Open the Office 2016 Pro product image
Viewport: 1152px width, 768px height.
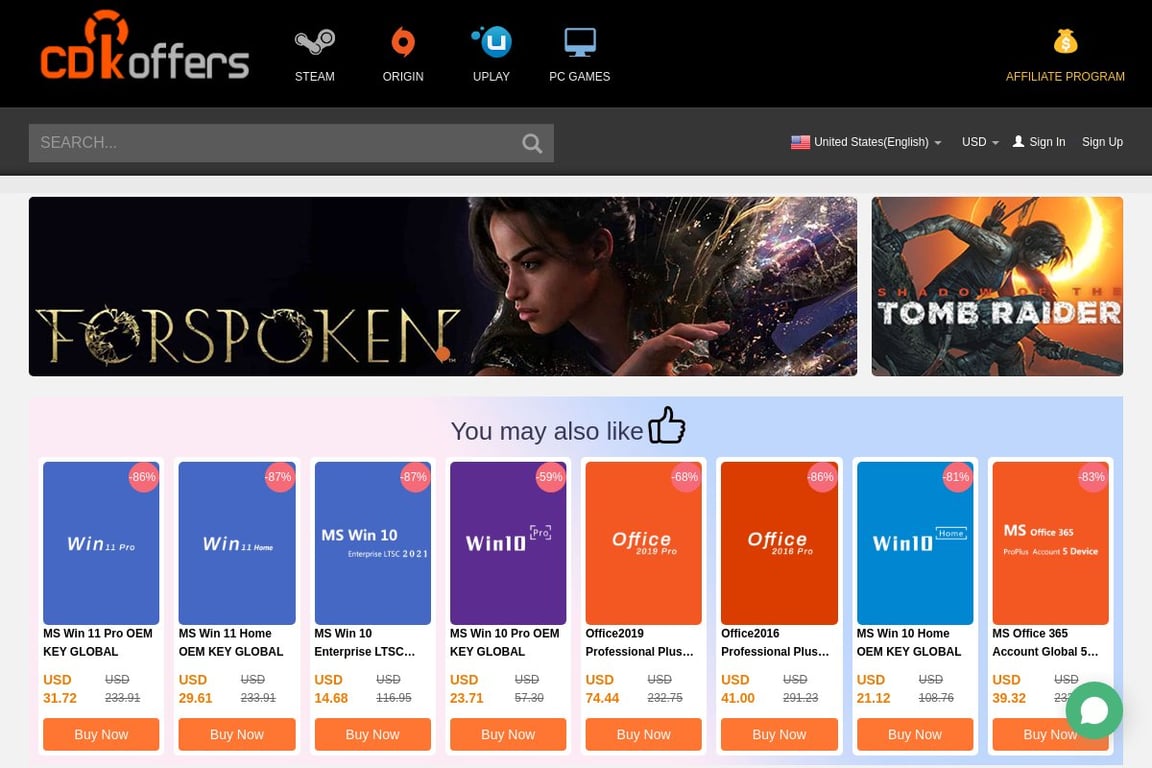(779, 543)
